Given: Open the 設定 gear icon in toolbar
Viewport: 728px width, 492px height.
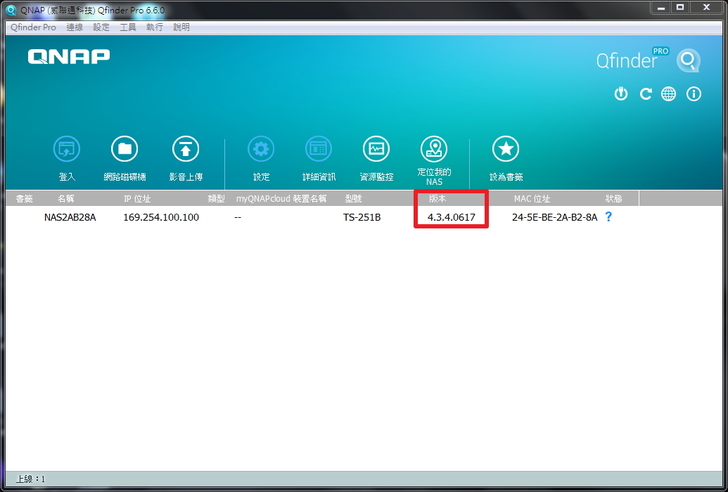Looking at the screenshot, I should coord(261,150).
